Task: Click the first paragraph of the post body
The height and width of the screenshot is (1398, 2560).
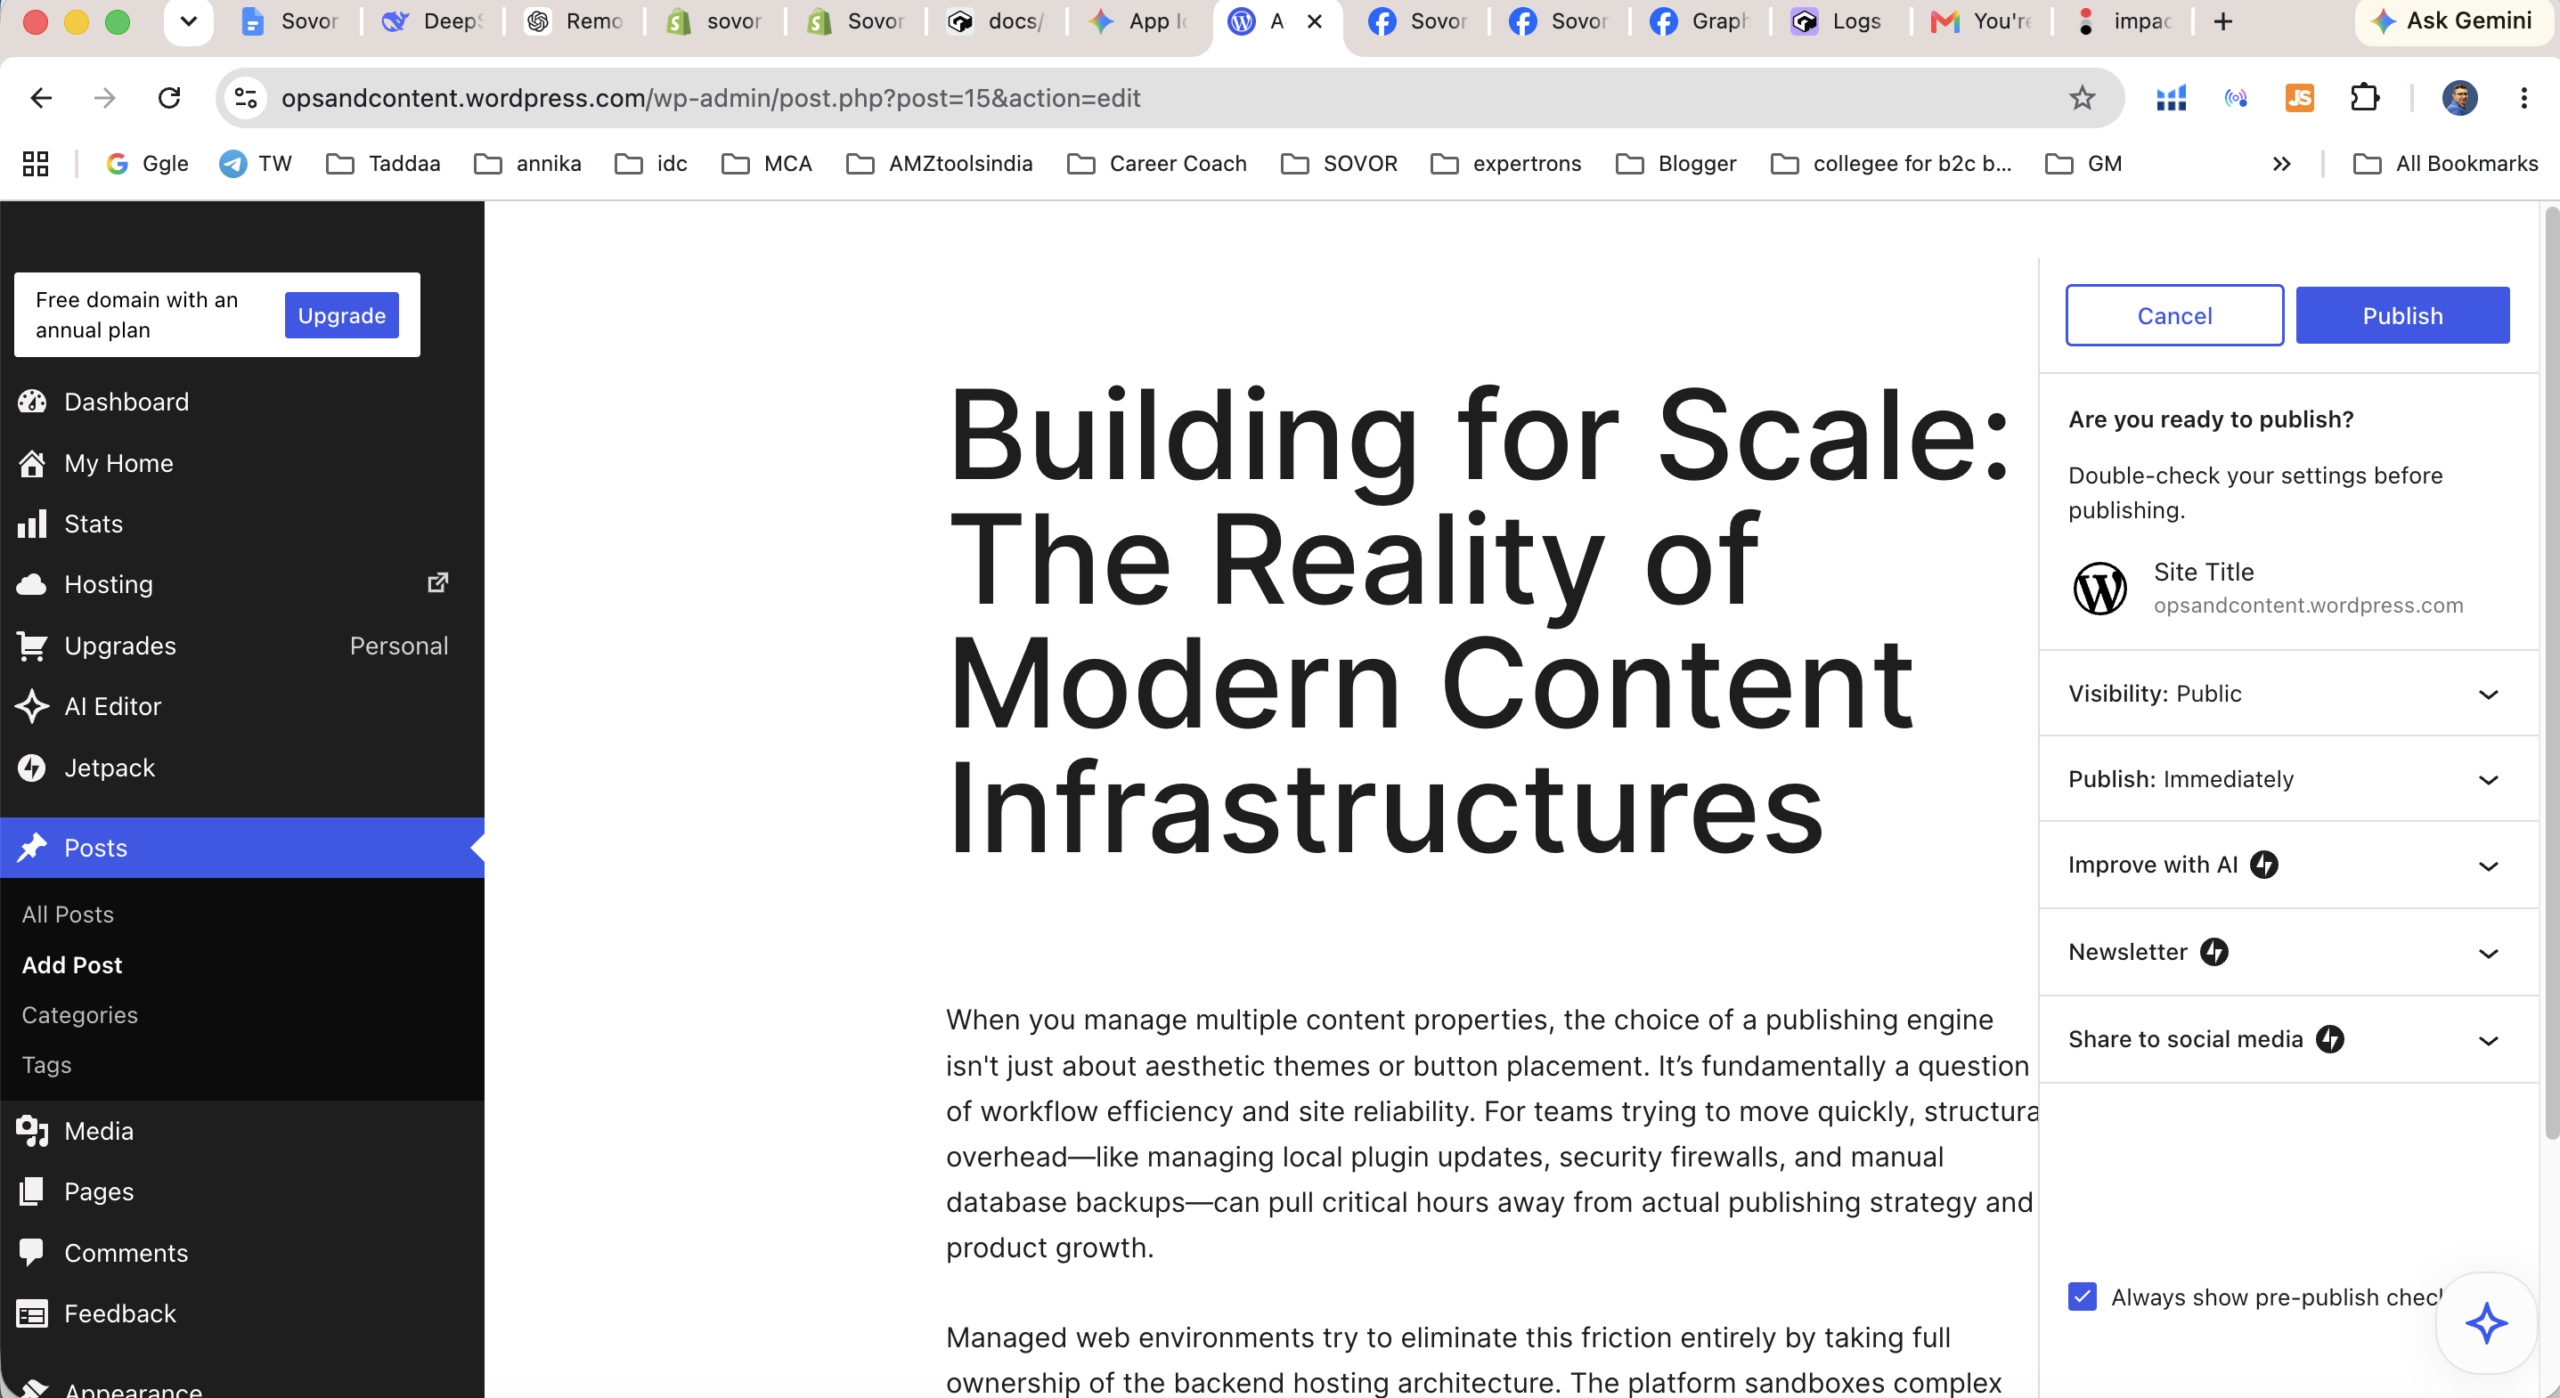Action: tap(1490, 1133)
